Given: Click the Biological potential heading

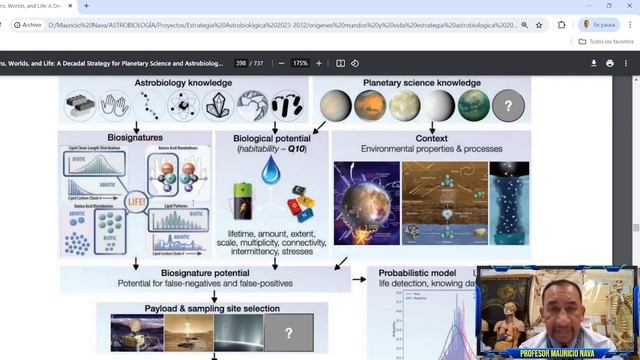Looking at the screenshot, I should coord(272,138).
